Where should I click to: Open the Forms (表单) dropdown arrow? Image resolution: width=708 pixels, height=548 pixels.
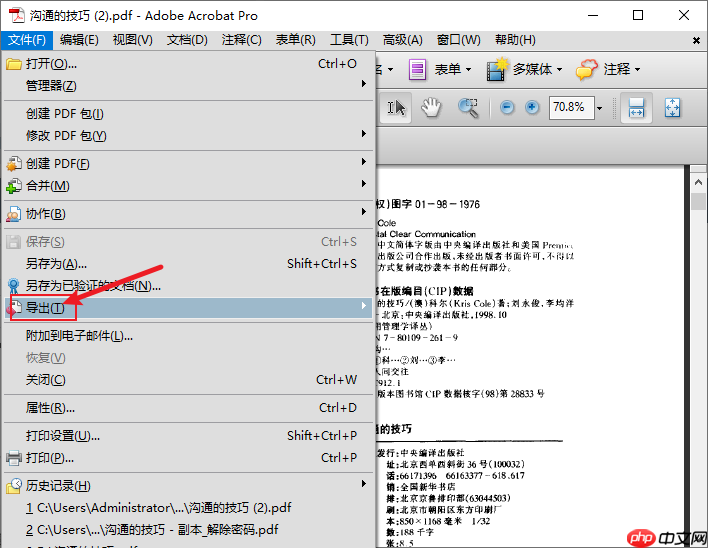pyautogui.click(x=468, y=70)
